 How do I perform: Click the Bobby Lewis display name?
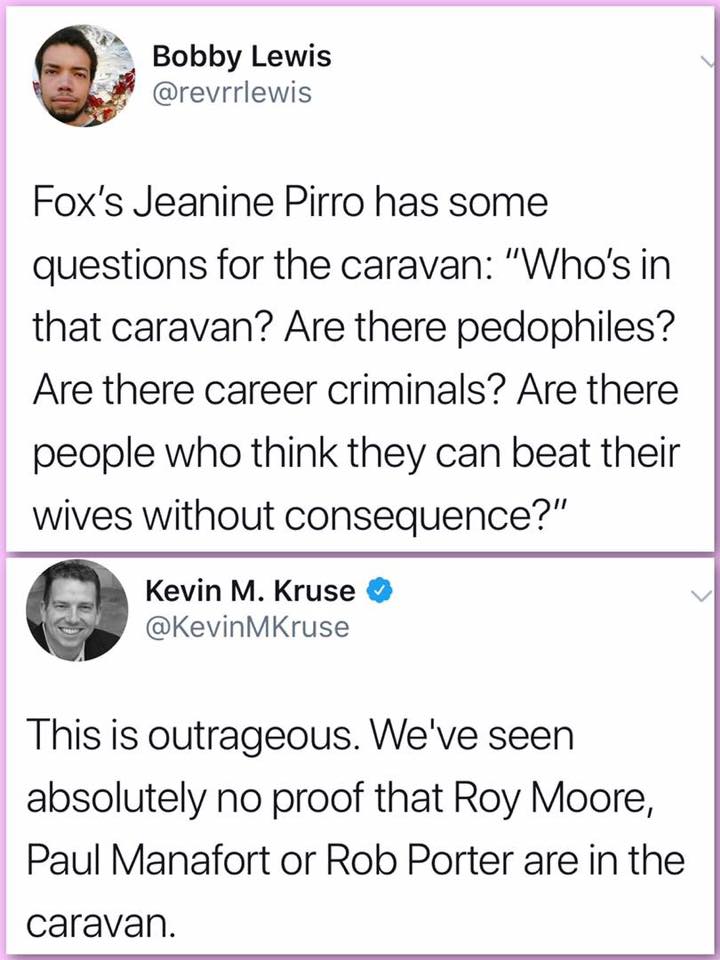[x=241, y=57]
